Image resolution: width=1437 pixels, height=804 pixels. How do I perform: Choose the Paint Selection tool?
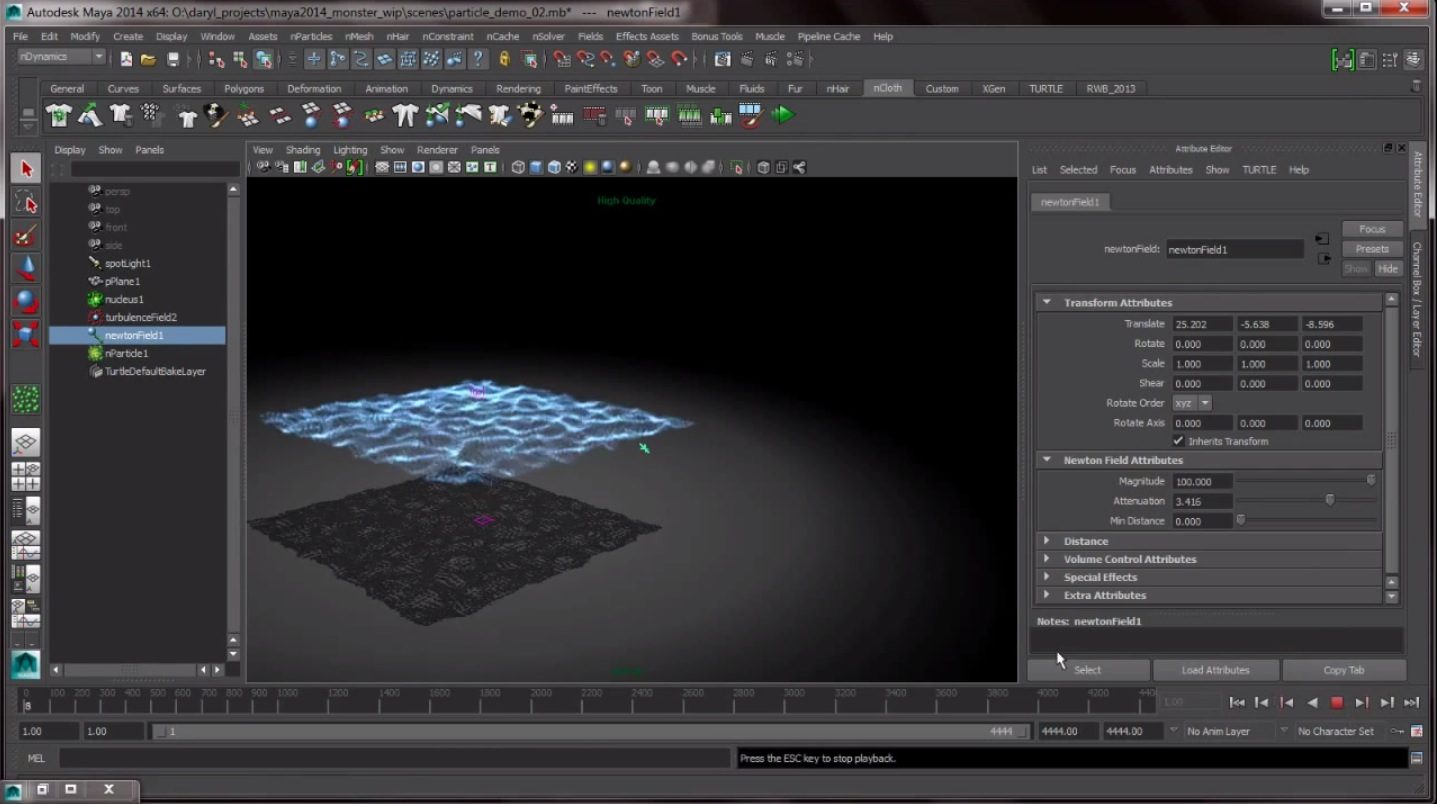tap(26, 235)
